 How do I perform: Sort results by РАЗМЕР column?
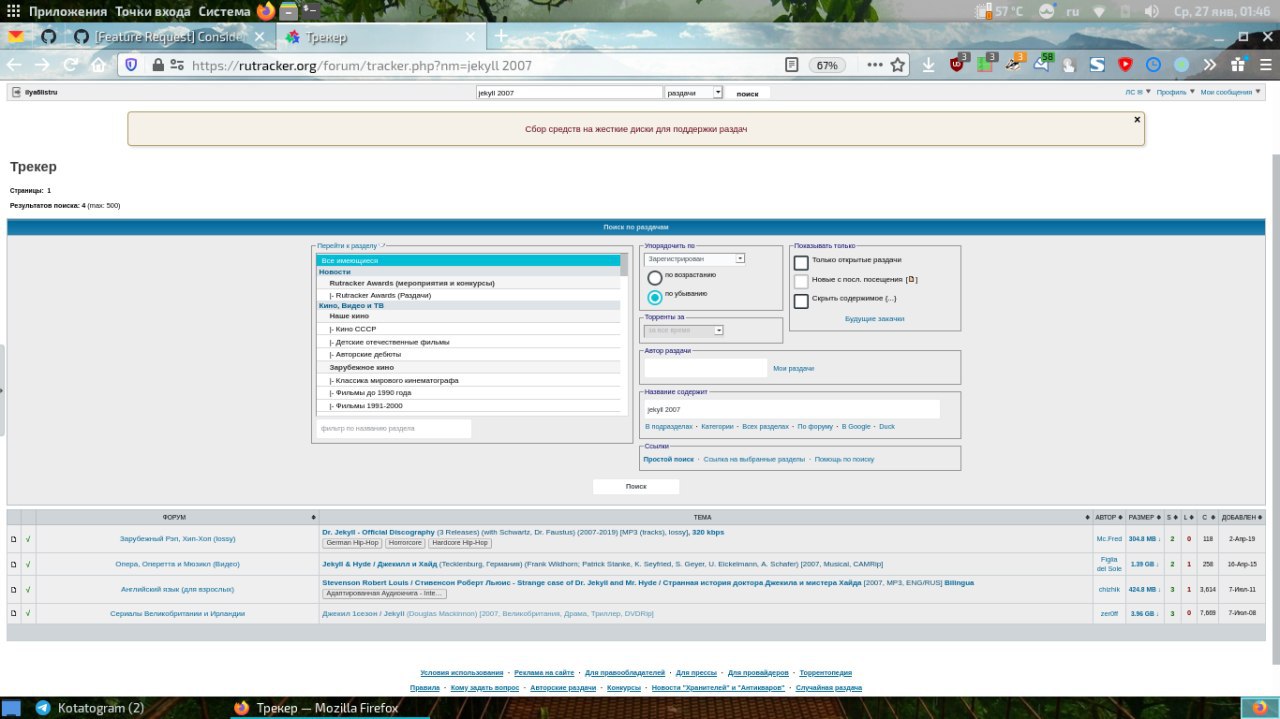1144,517
